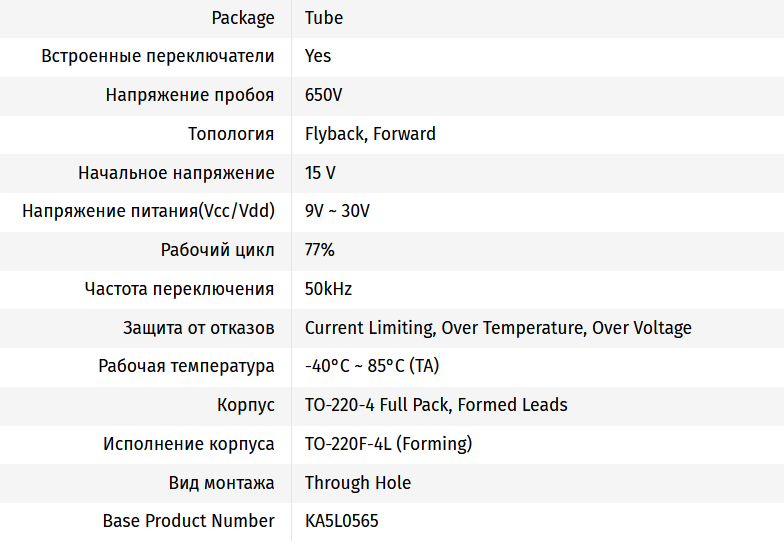Select the '77%' duty cycle value
The height and width of the screenshot is (544, 784).
point(320,250)
